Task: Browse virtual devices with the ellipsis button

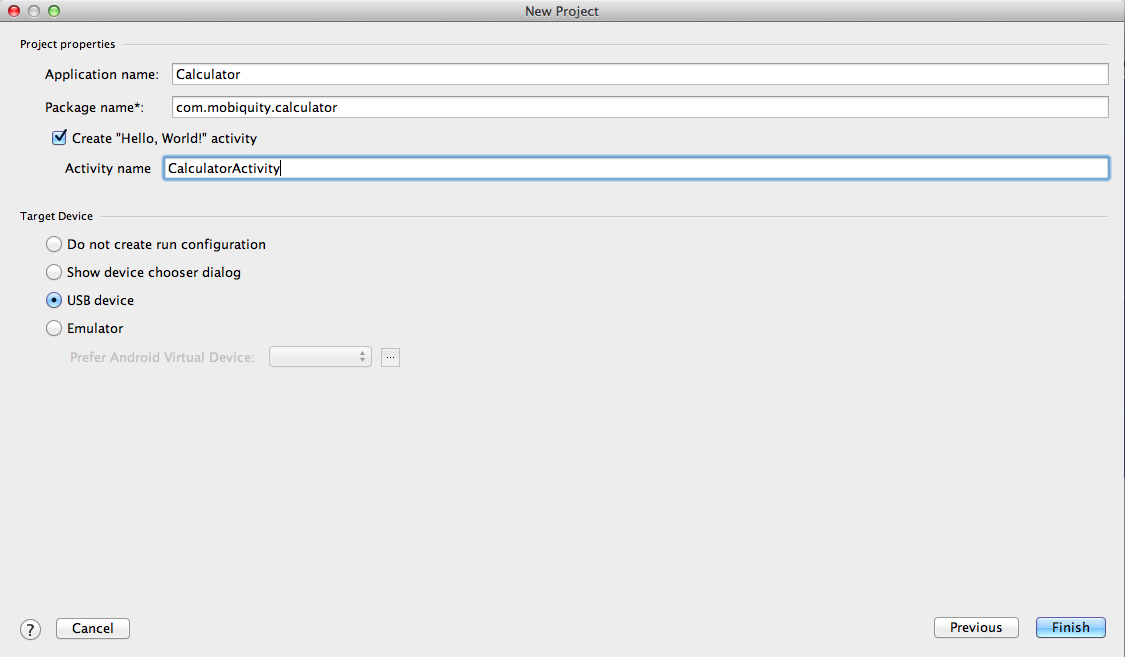Action: pyautogui.click(x=390, y=357)
